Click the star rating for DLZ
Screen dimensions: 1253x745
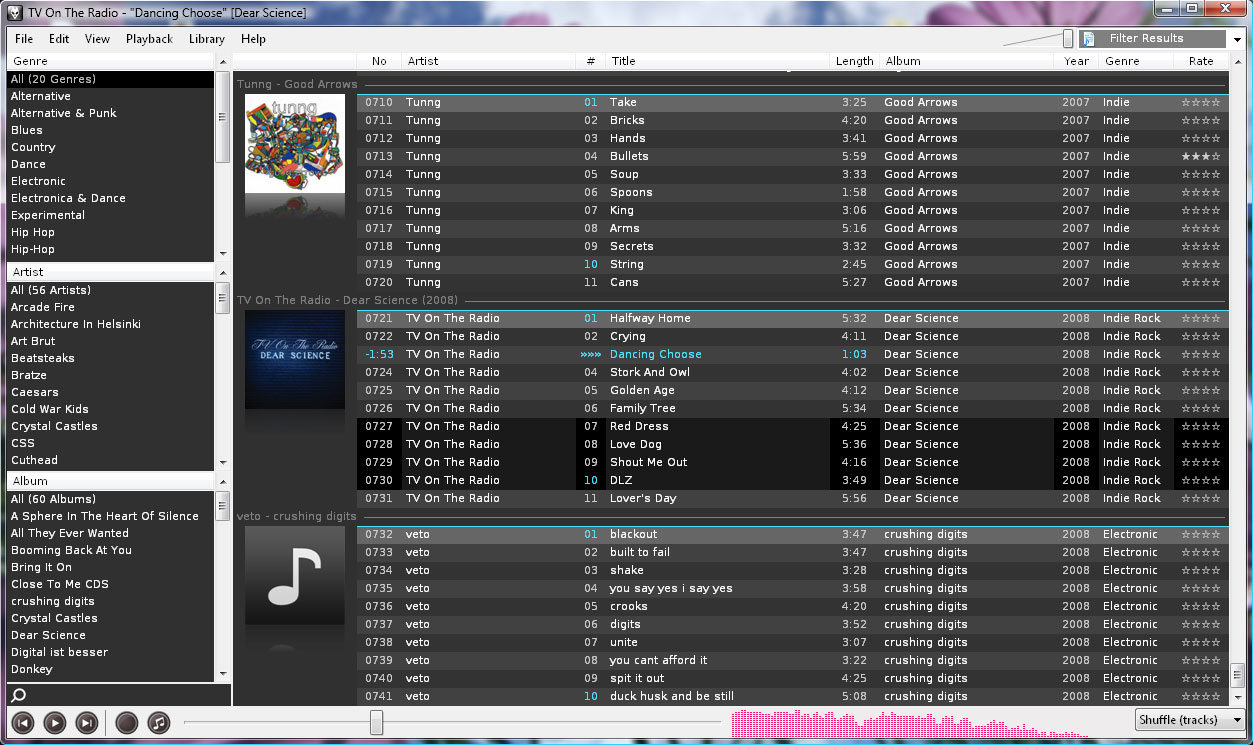pyautogui.click(x=1201, y=480)
